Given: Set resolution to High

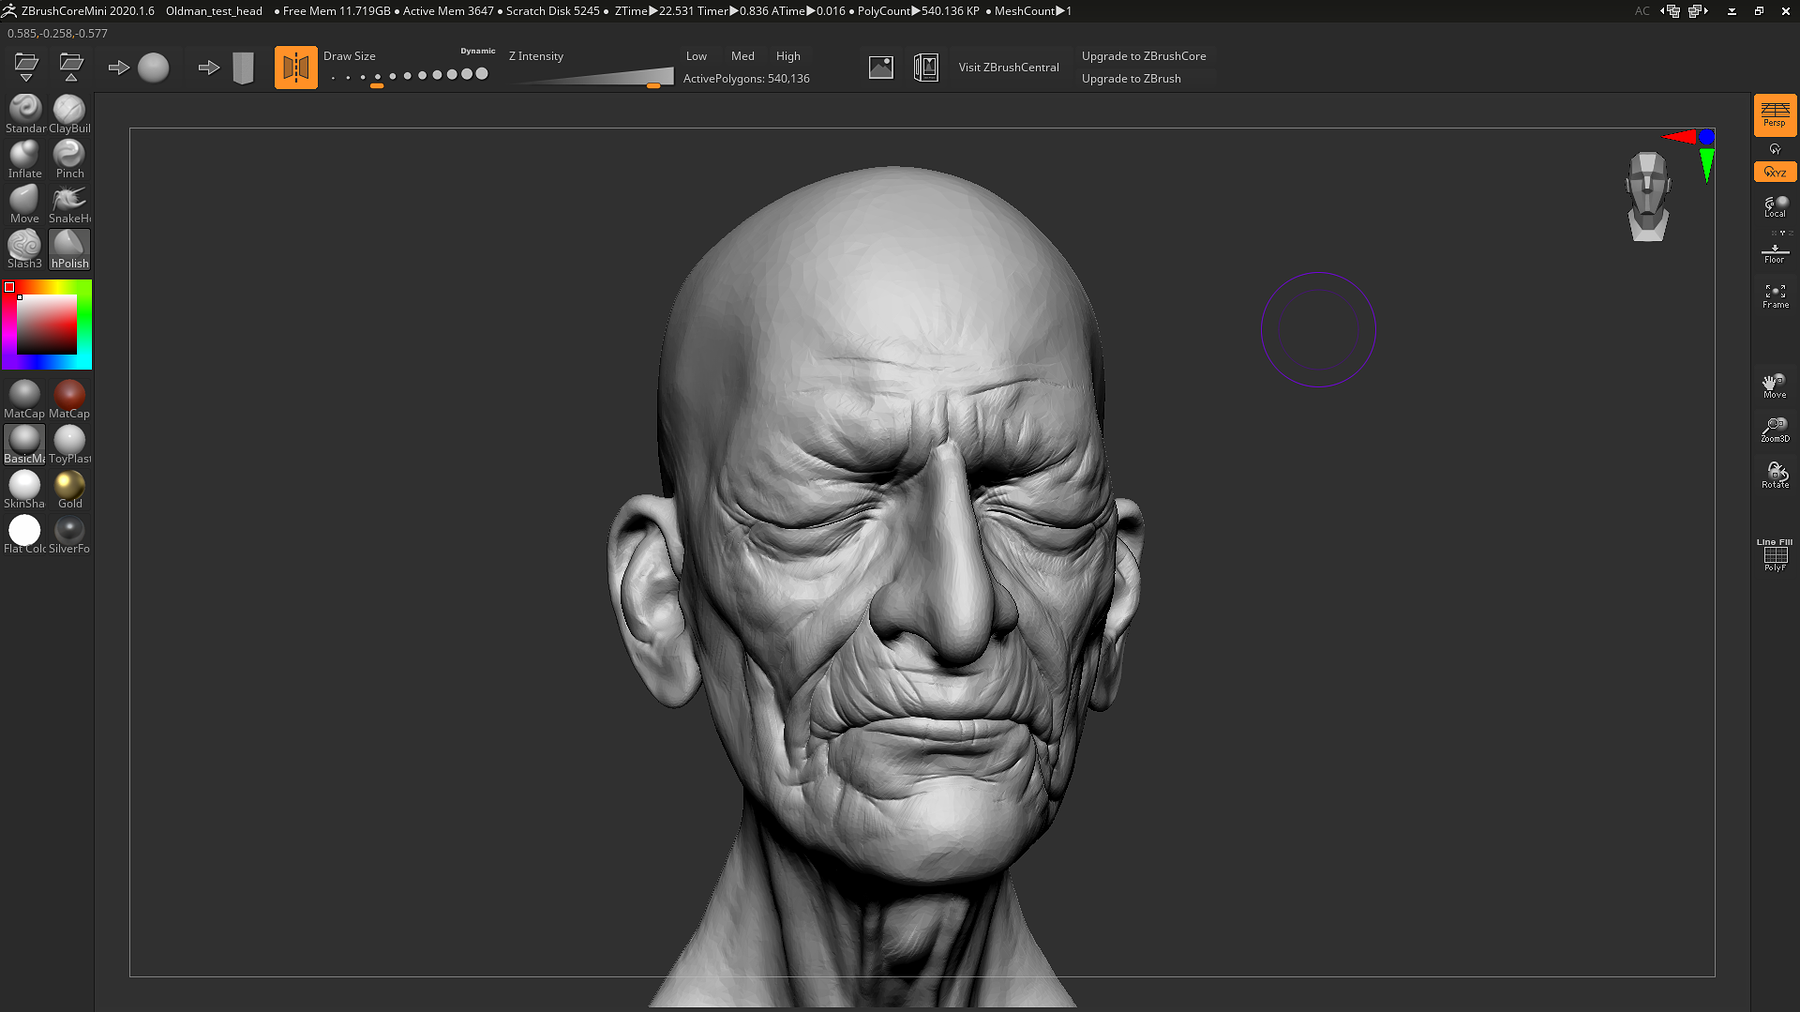Looking at the screenshot, I should (788, 56).
